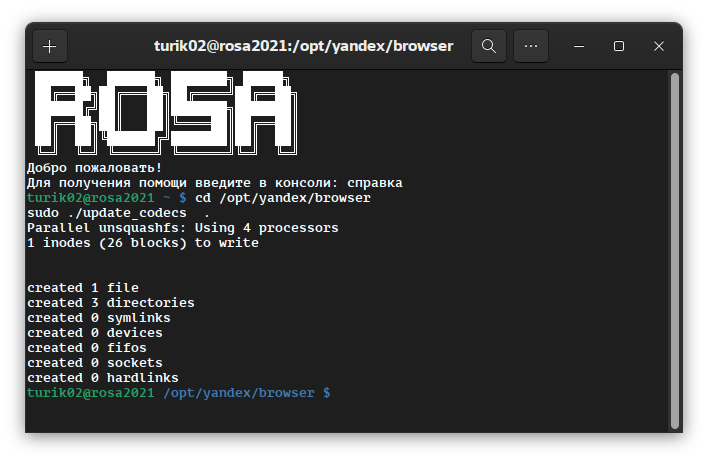The image size is (708, 461).
Task: Click the line 'Для получения помощи введите в консоли: справка'
Action: pyautogui.click(x=214, y=183)
